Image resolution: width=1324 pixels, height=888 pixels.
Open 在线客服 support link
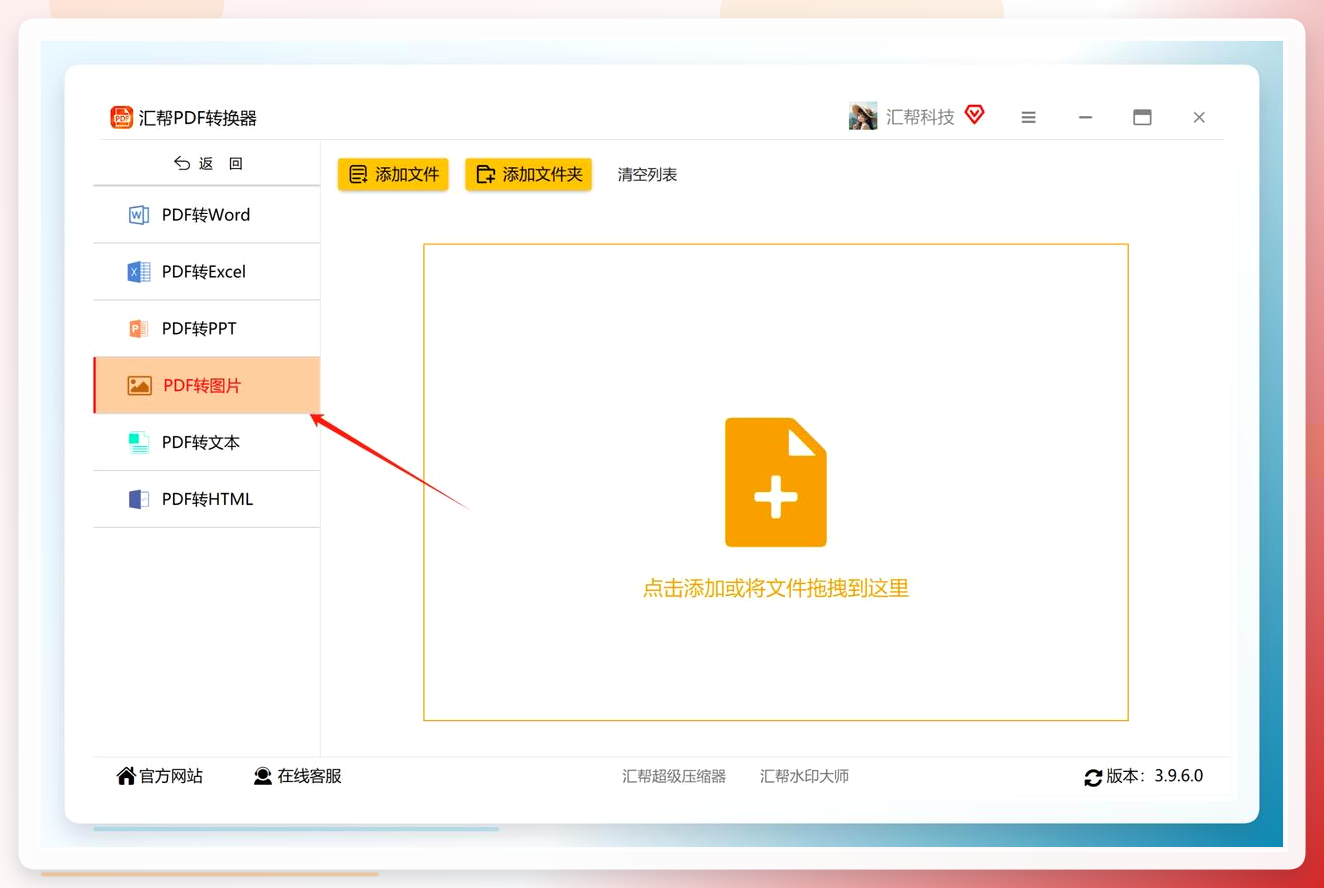[x=298, y=776]
